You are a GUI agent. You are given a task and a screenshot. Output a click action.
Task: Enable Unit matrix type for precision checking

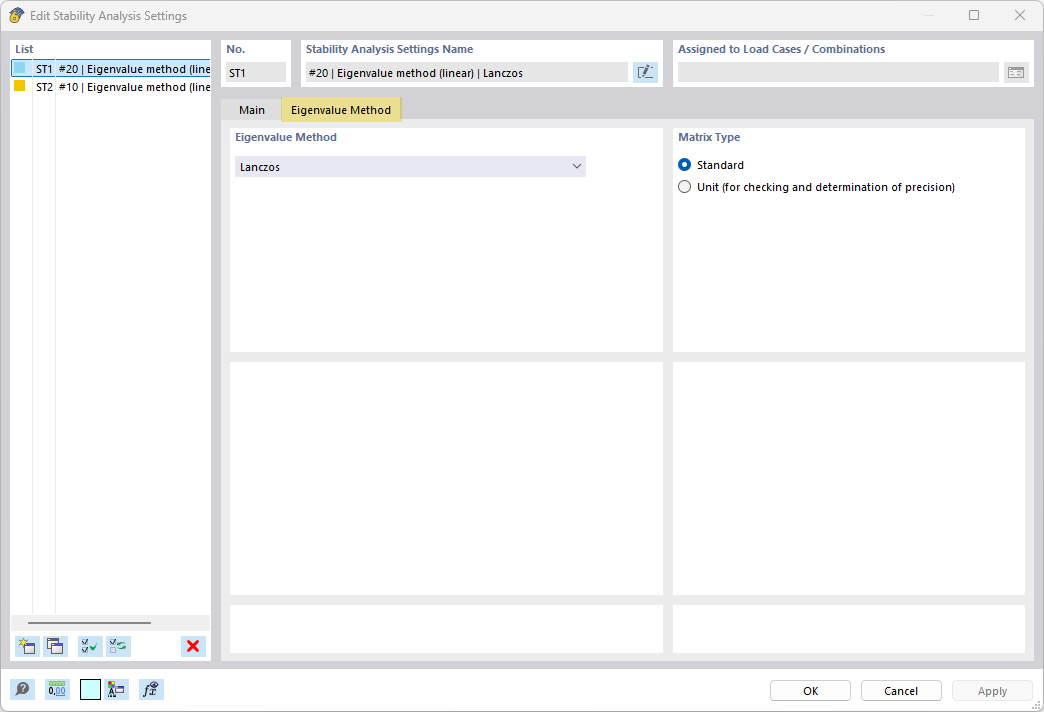pyautogui.click(x=684, y=186)
